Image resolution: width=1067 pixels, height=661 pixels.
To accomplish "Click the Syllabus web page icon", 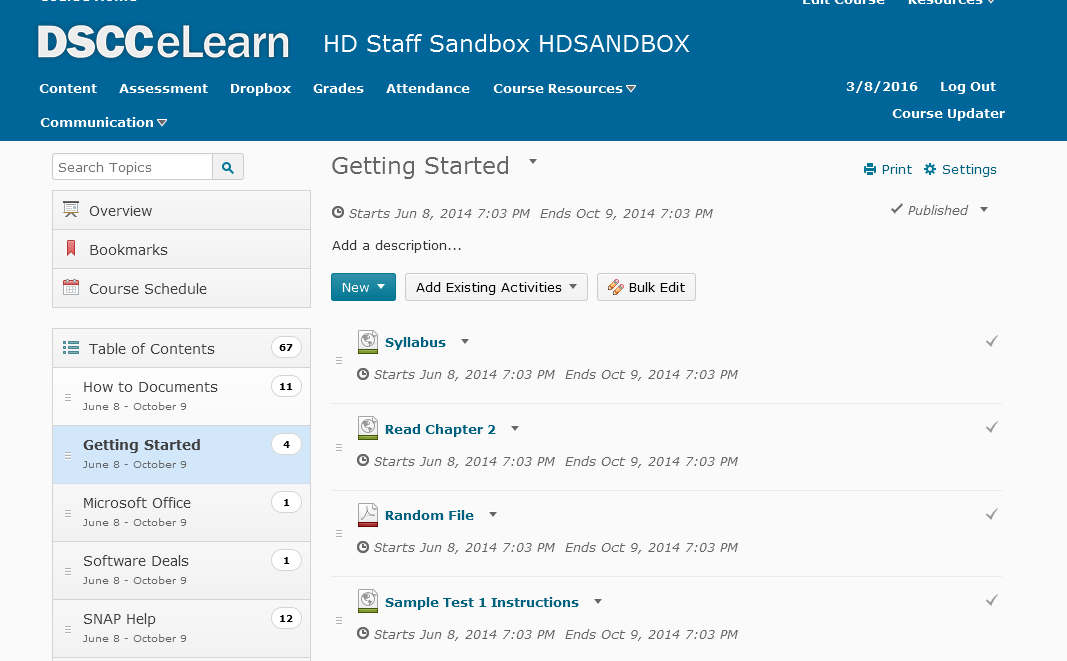I will [367, 342].
